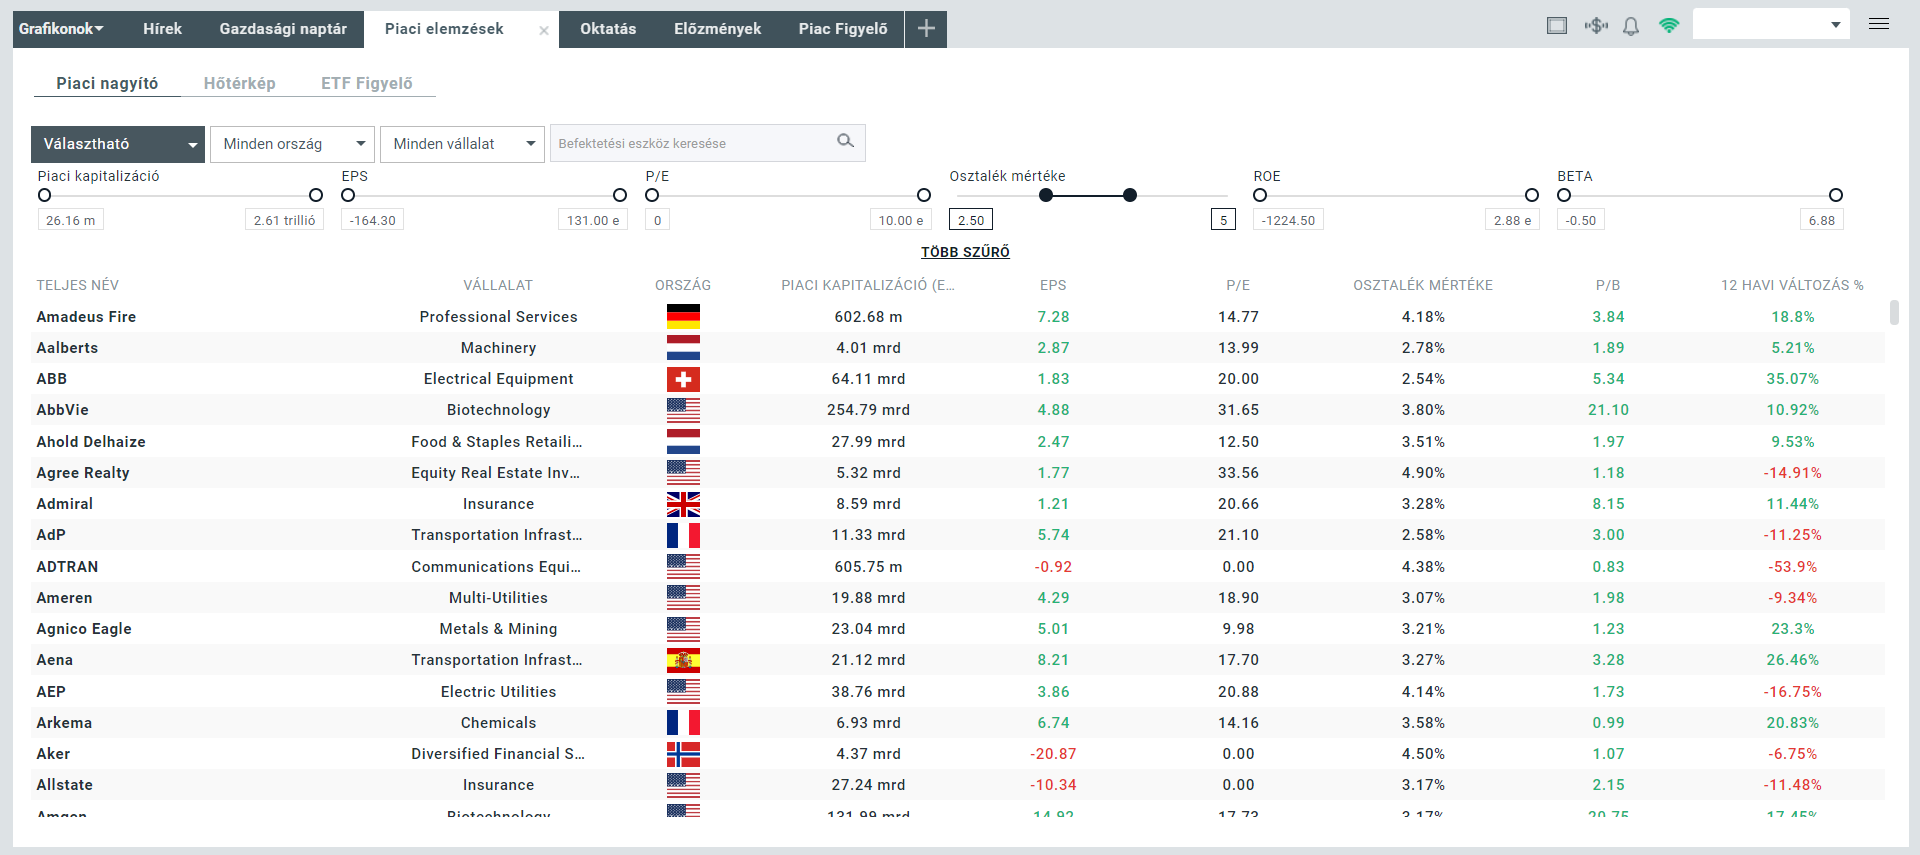Image resolution: width=1920 pixels, height=855 pixels.
Task: Sort by the OSZTALÉK MÉRTÉKE column header
Action: tap(1422, 285)
